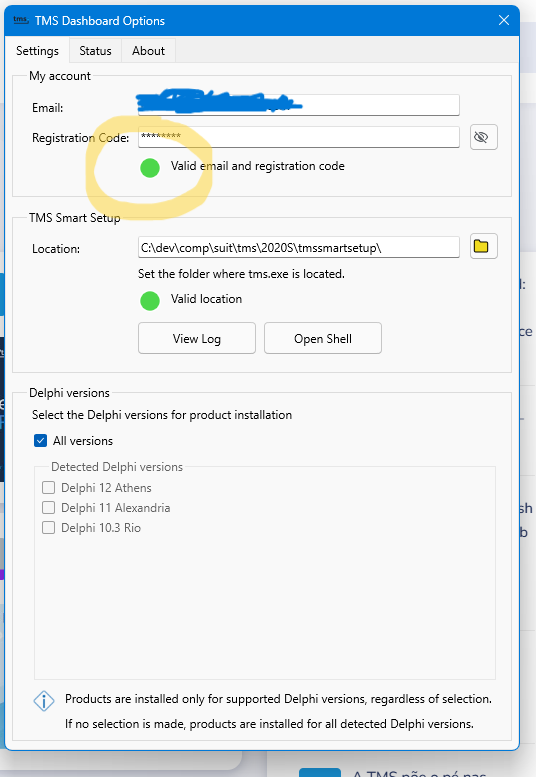Select the Settings tab

click(x=37, y=51)
